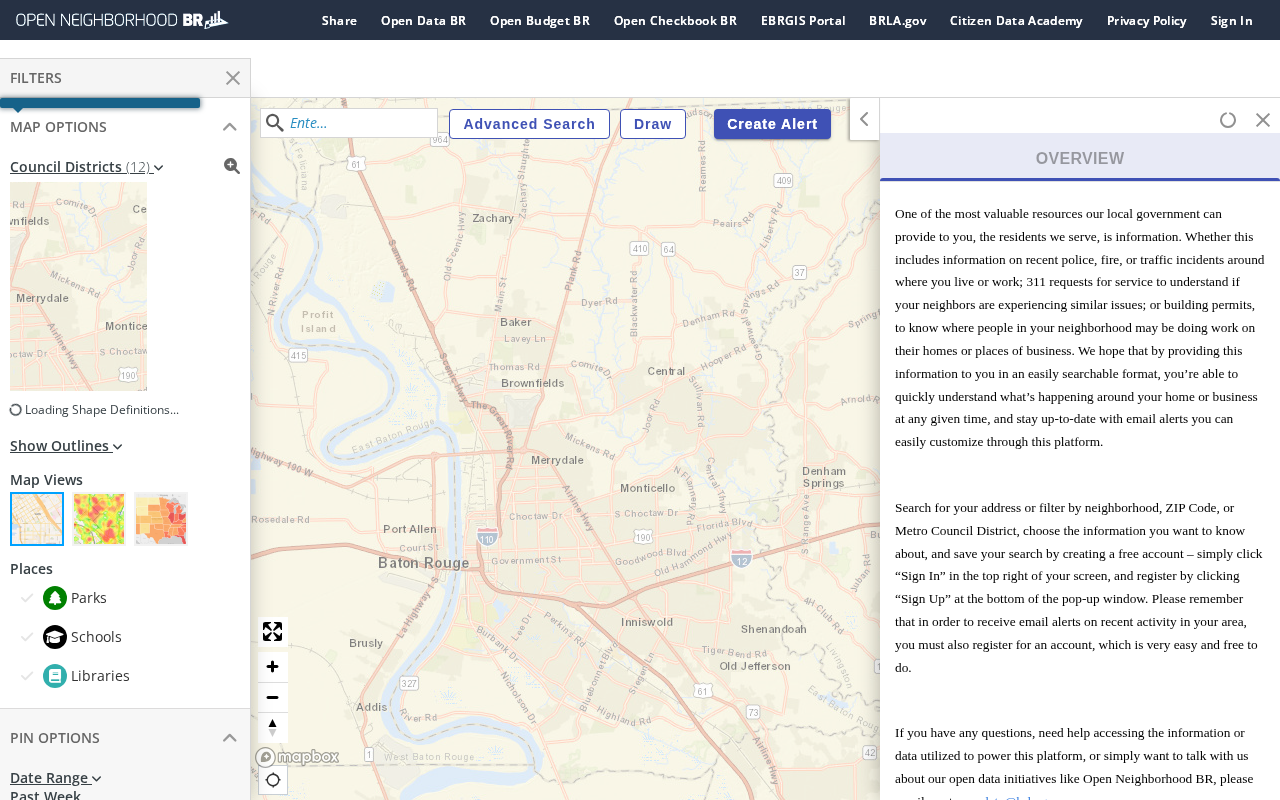
Task: Open Citizen Data Academy in top menu
Action: point(1016,20)
